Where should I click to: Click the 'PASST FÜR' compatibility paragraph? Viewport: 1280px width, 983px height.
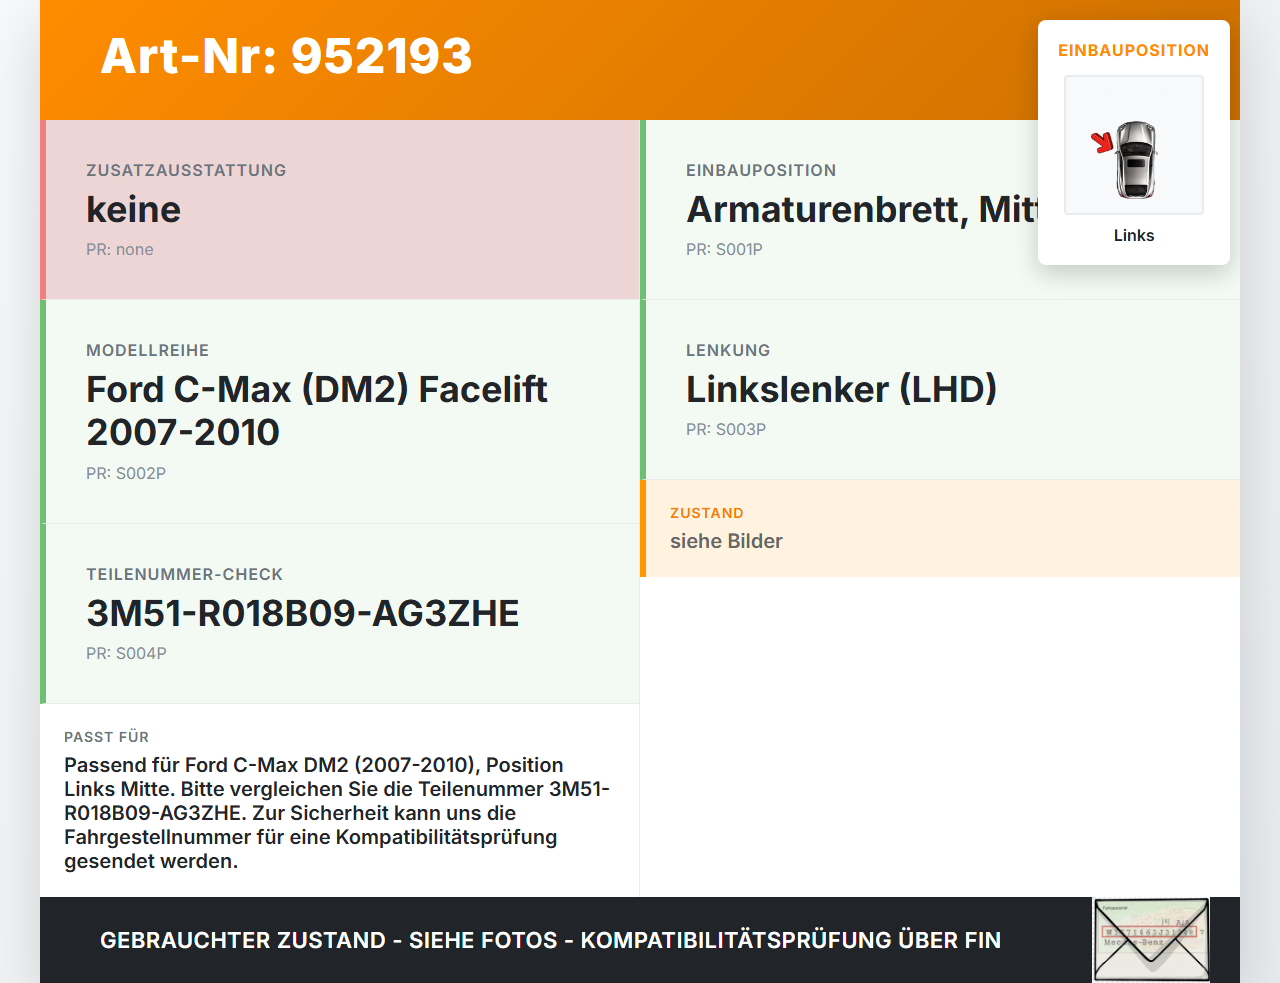pyautogui.click(x=338, y=813)
